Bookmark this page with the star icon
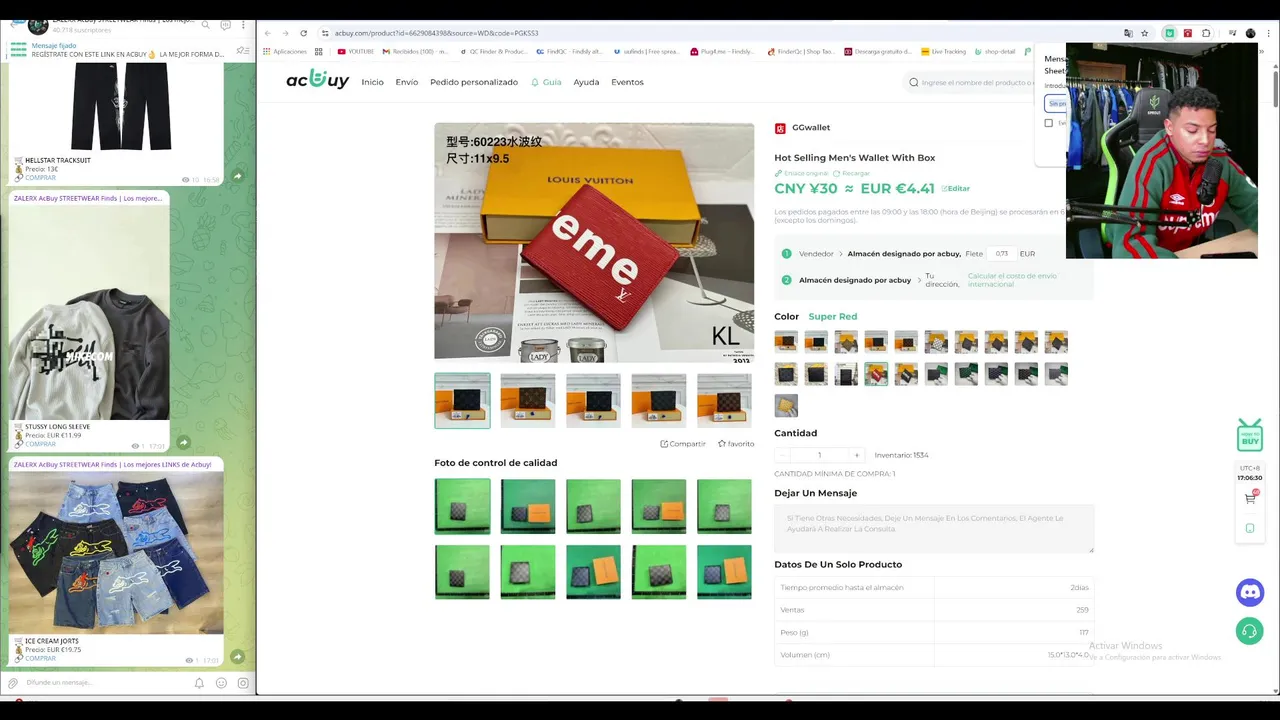The height and width of the screenshot is (720, 1280). pyautogui.click(x=1145, y=33)
